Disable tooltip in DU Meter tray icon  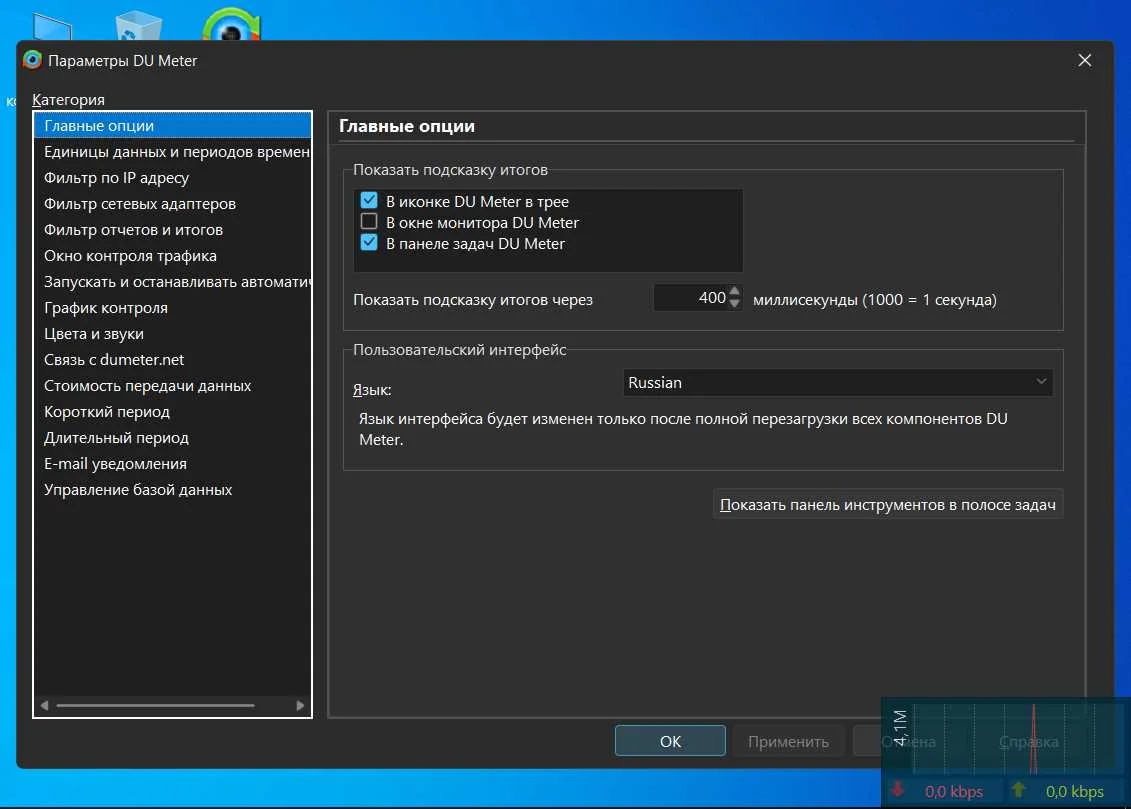369,200
